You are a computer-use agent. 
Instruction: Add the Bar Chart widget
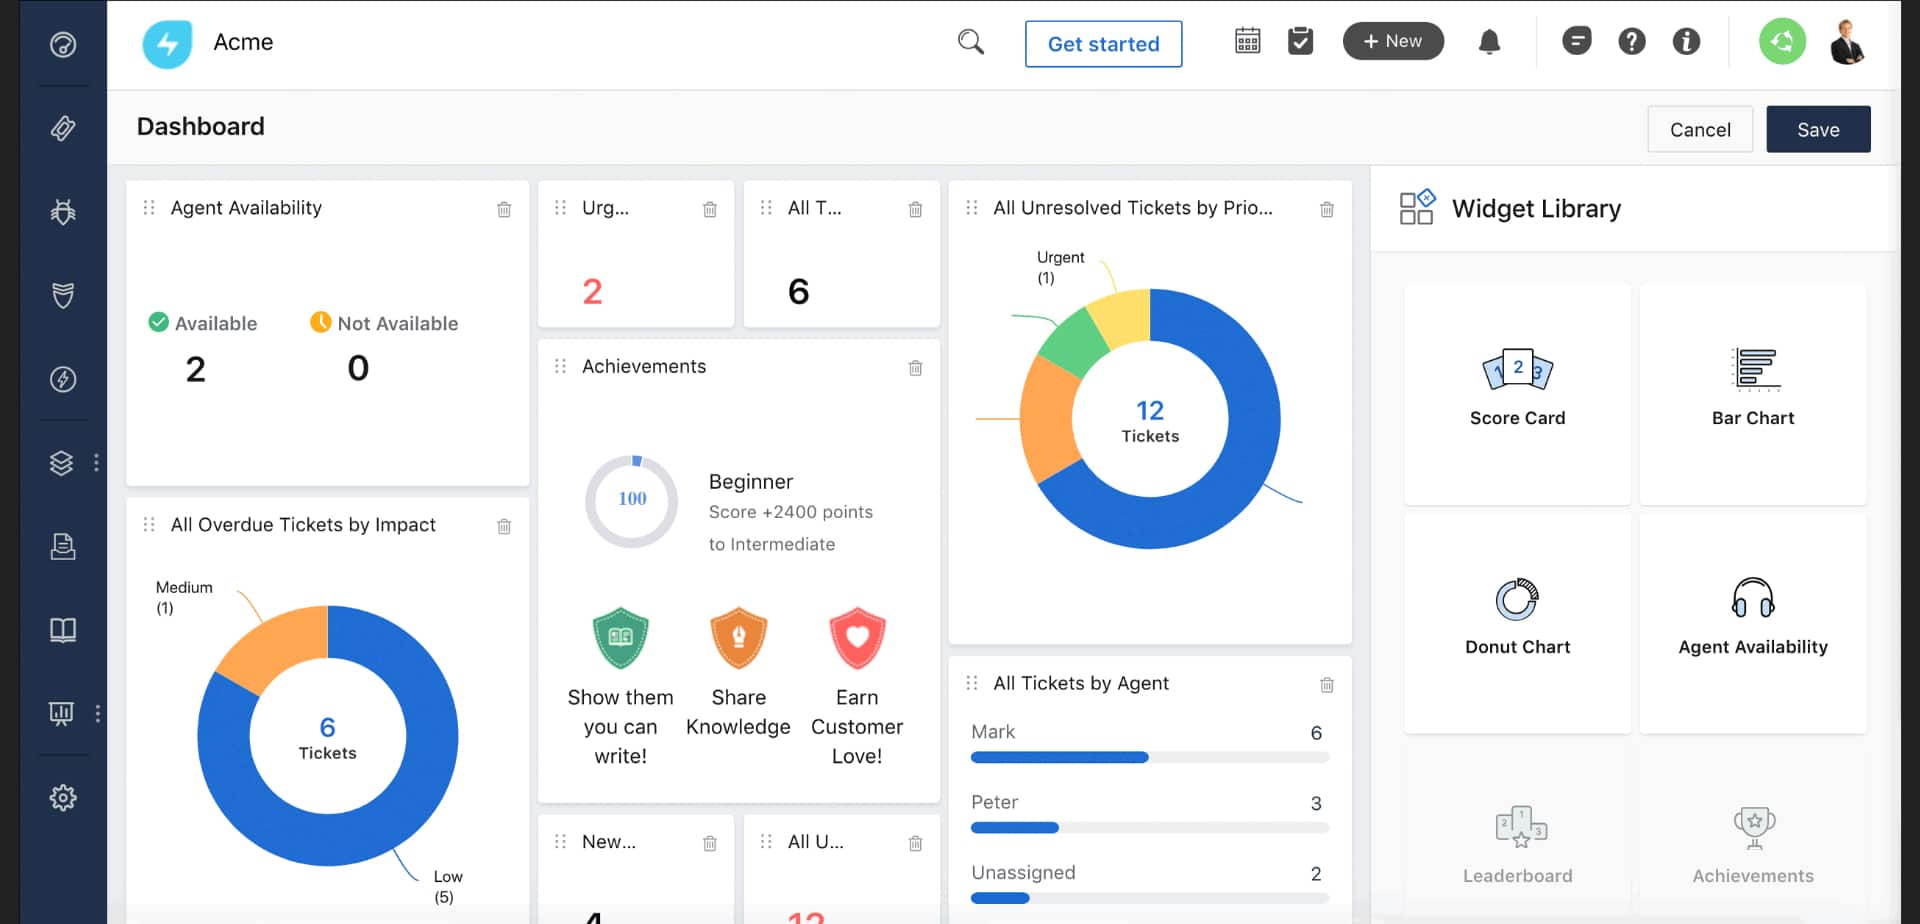pyautogui.click(x=1752, y=394)
